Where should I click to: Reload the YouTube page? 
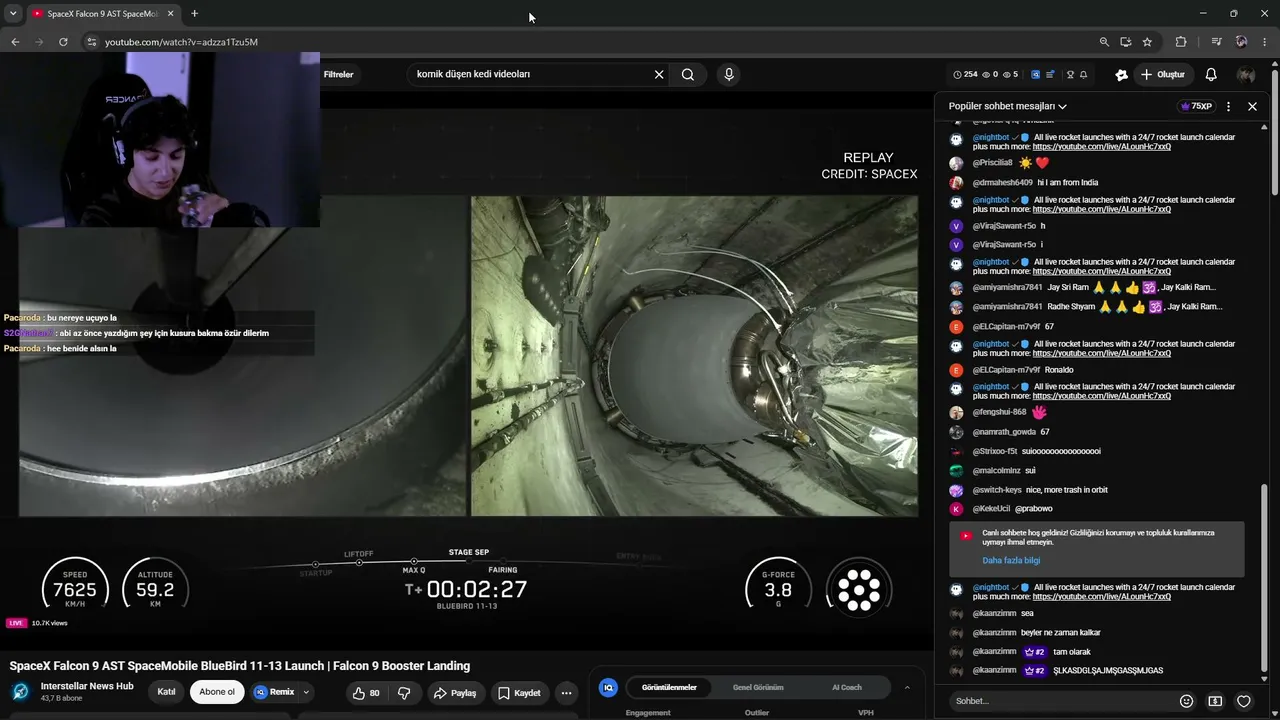(x=63, y=42)
